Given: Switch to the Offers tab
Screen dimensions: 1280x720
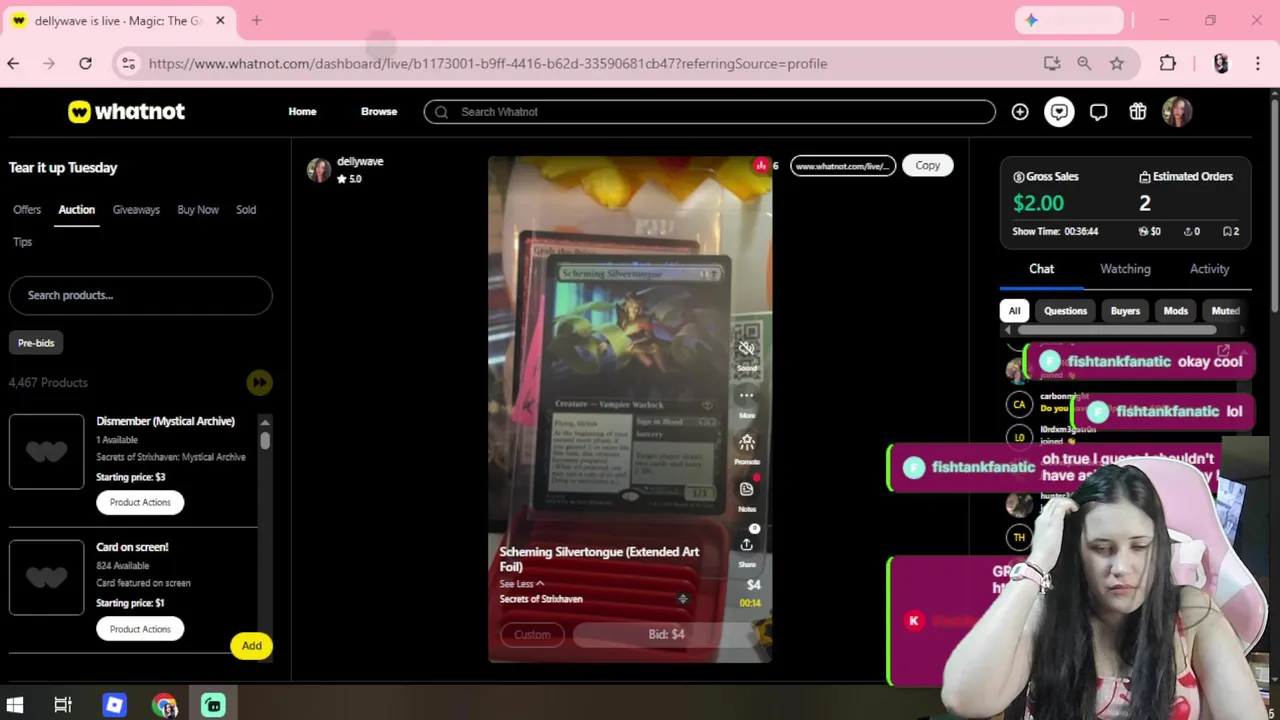Looking at the screenshot, I should [27, 210].
